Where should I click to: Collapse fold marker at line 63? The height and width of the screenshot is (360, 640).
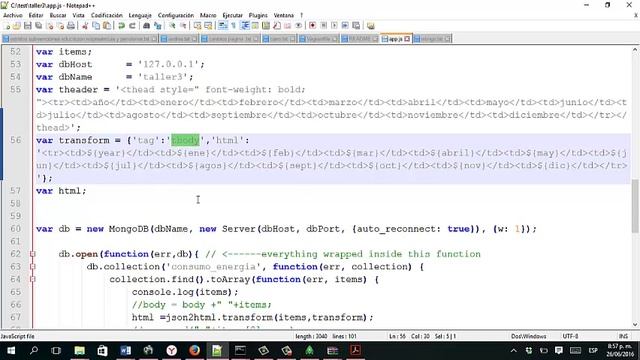pyautogui.click(x=33, y=267)
